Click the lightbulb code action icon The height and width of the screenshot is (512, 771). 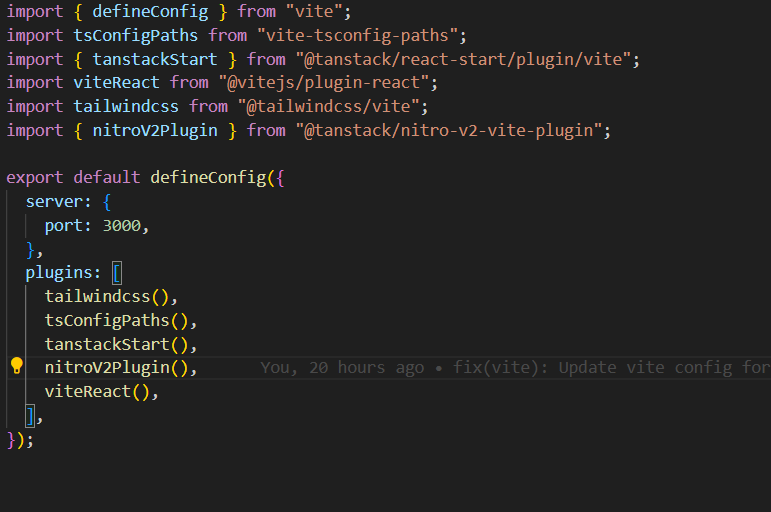tap(17, 365)
